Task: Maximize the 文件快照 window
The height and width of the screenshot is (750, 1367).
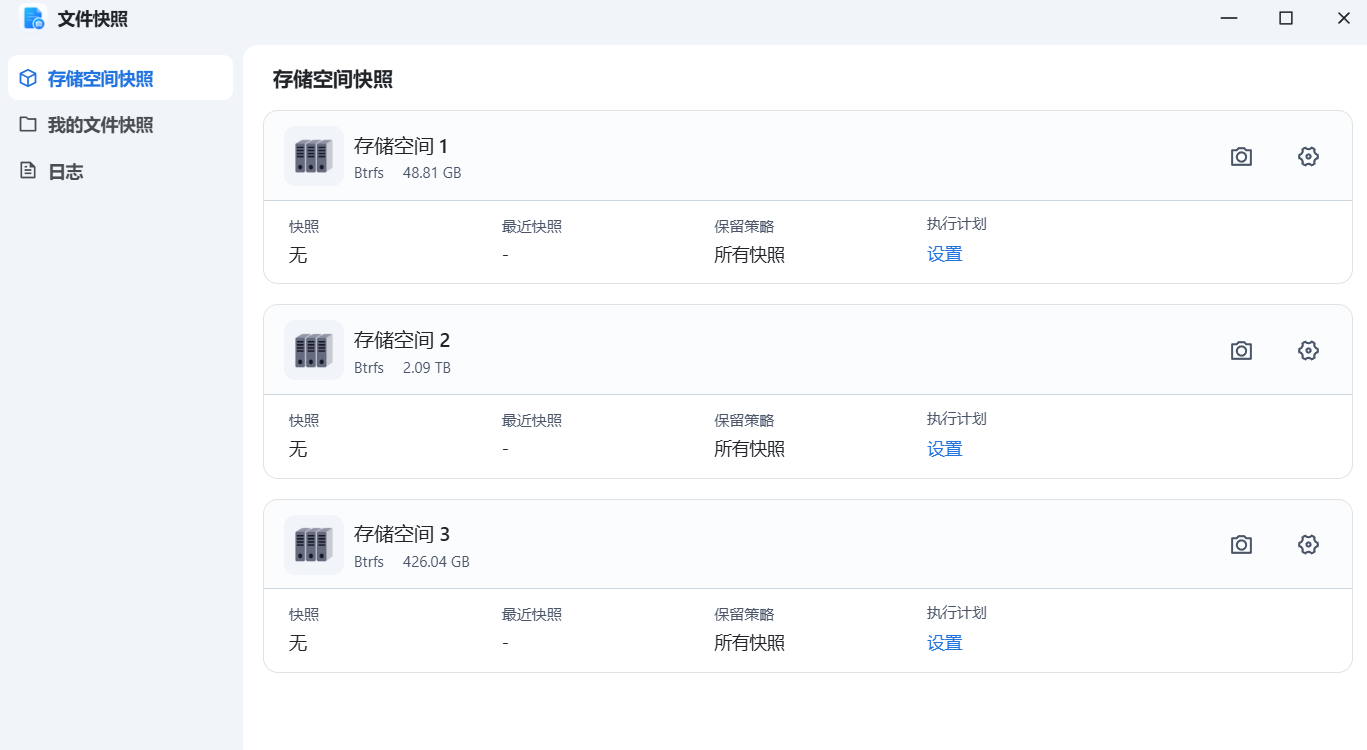Action: click(x=1286, y=18)
